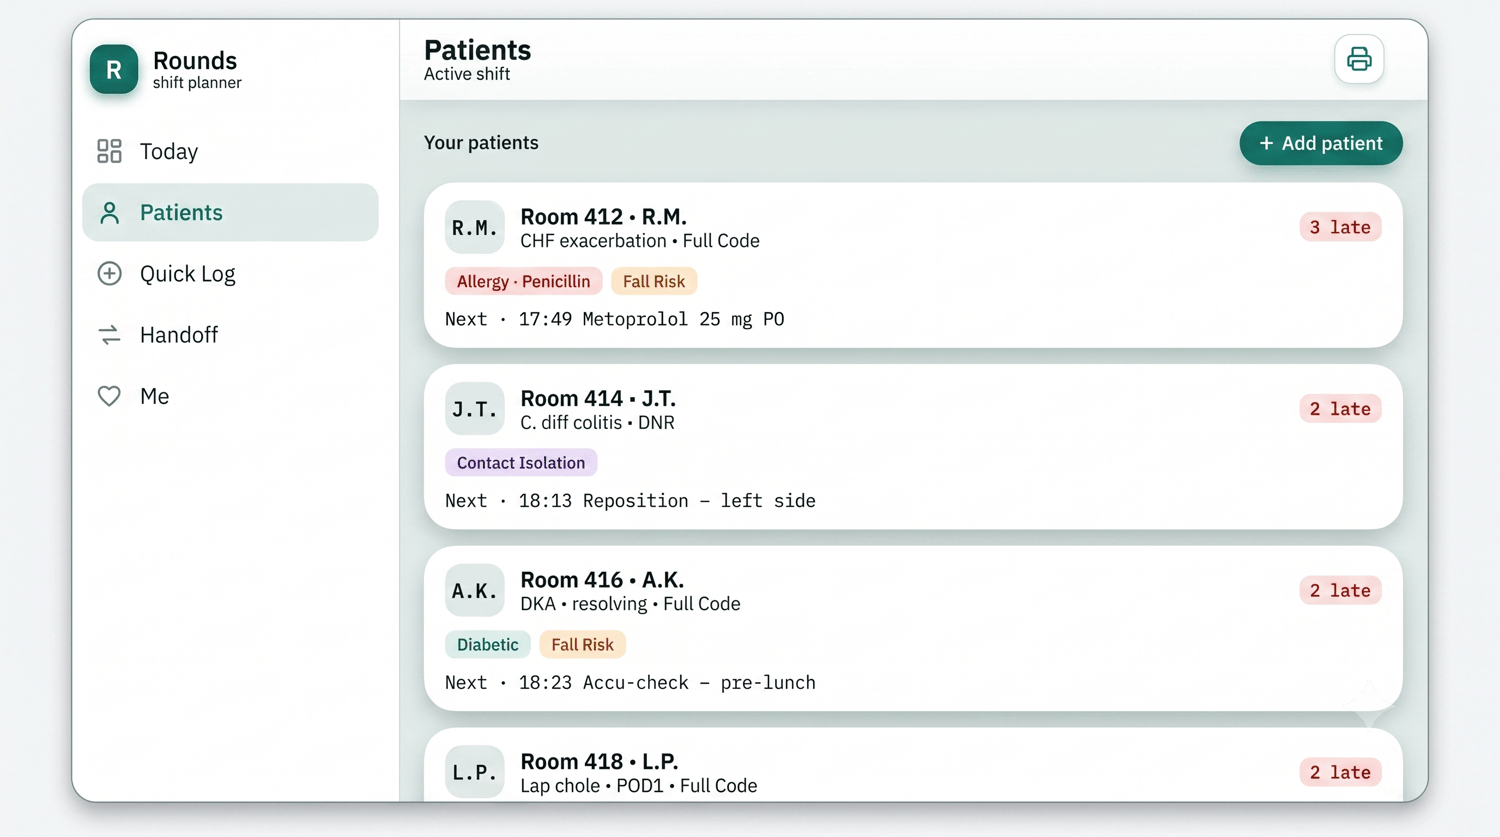The height and width of the screenshot is (837, 1500).
Task: Click the Rounds app logo
Action: coord(114,69)
